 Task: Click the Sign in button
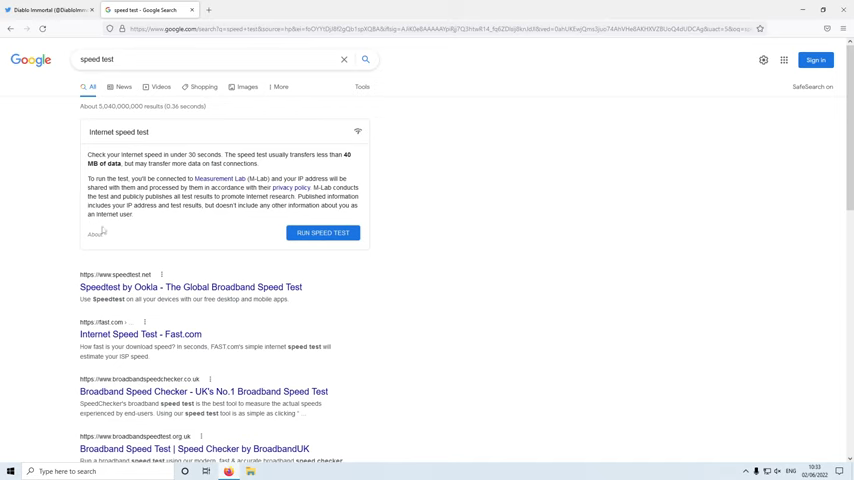[816, 60]
